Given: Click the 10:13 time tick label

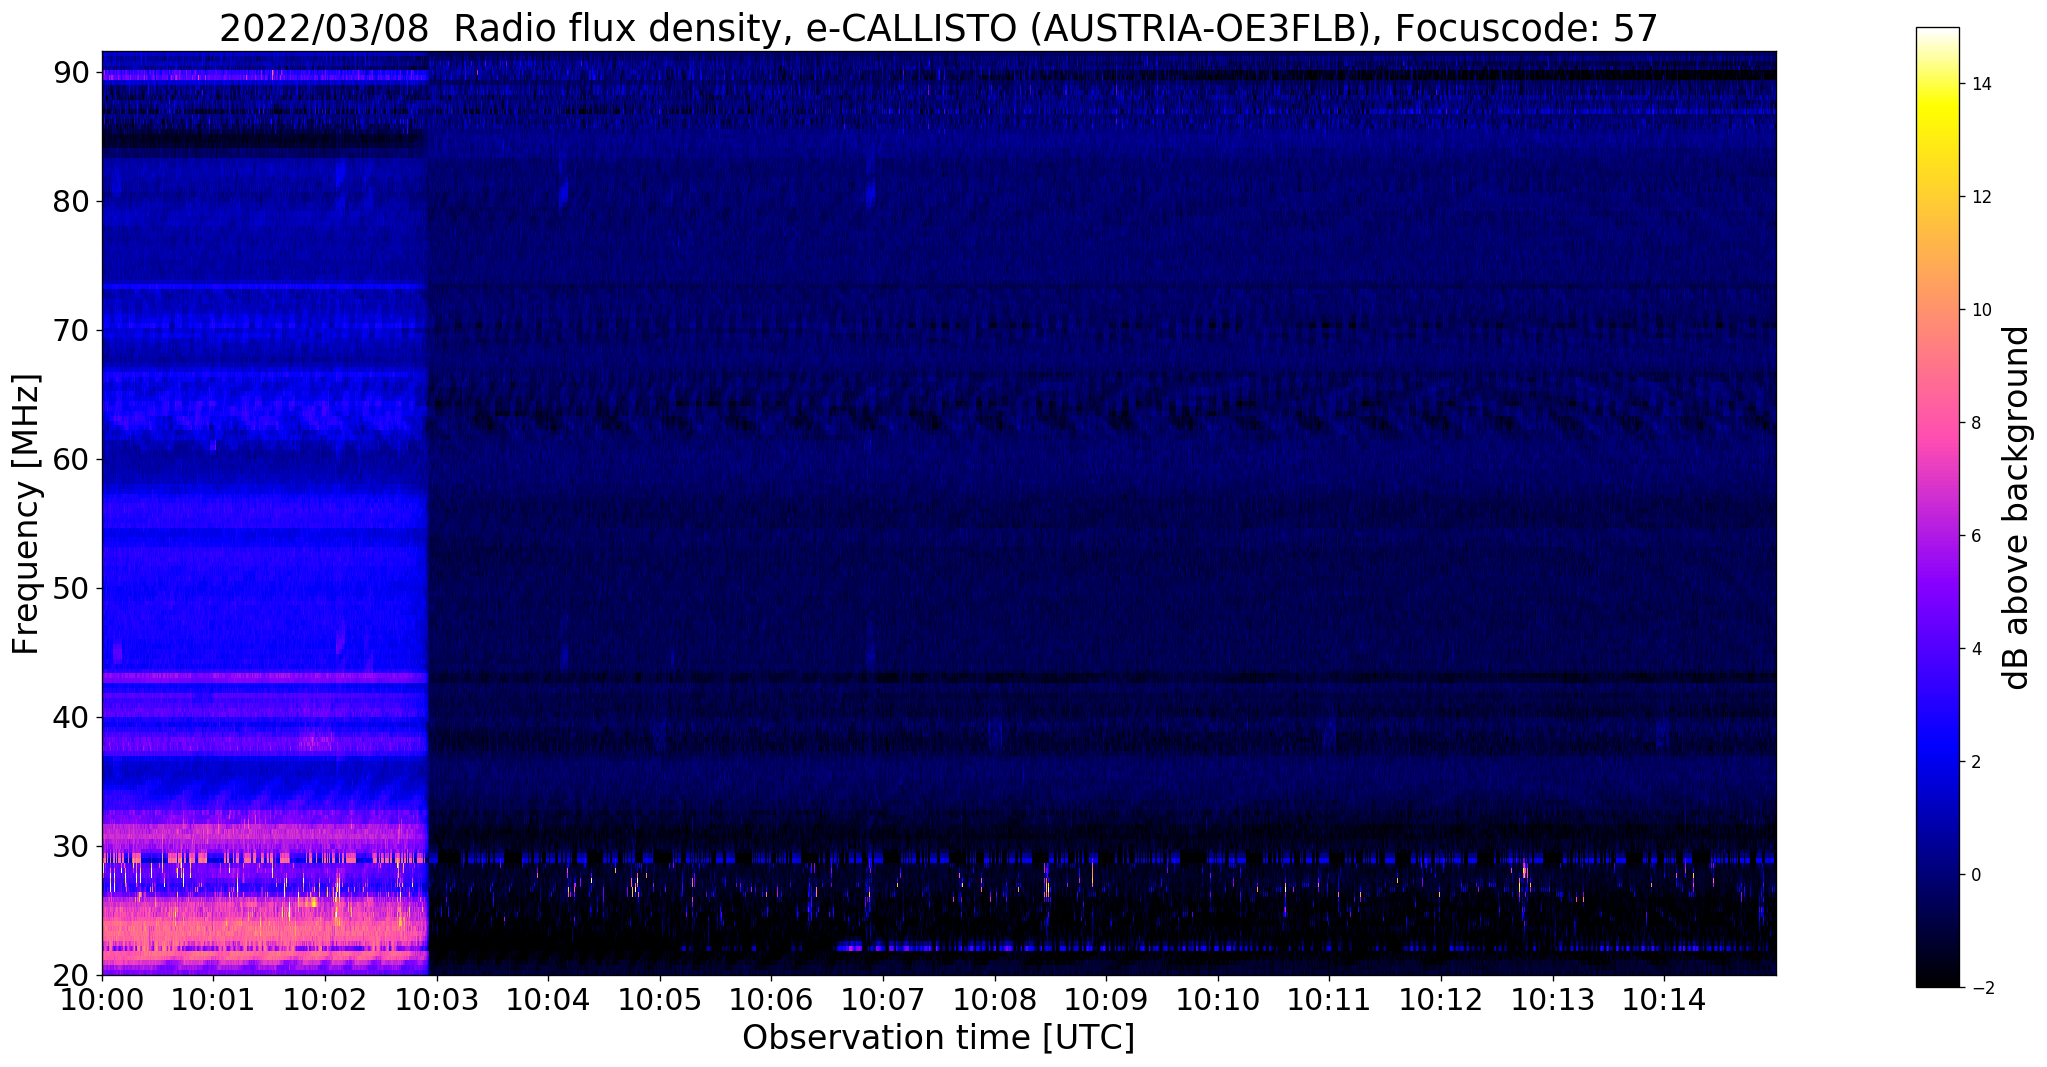Looking at the screenshot, I should [1552, 998].
